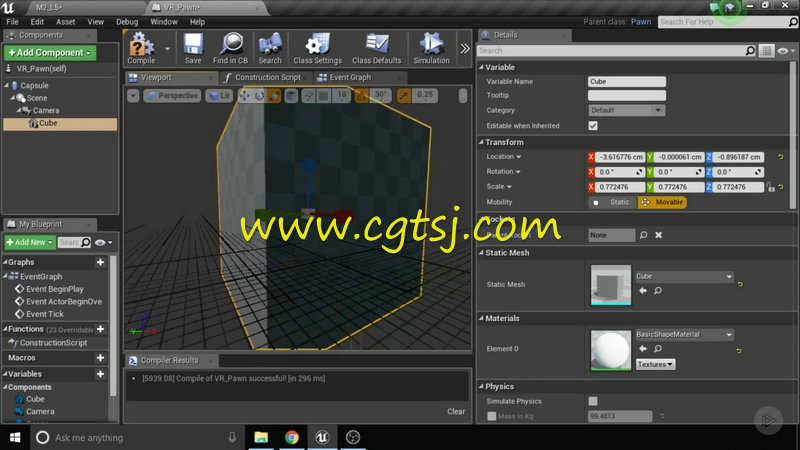The height and width of the screenshot is (450, 800).
Task: Click the Compile toolbar icon
Action: coord(141,48)
